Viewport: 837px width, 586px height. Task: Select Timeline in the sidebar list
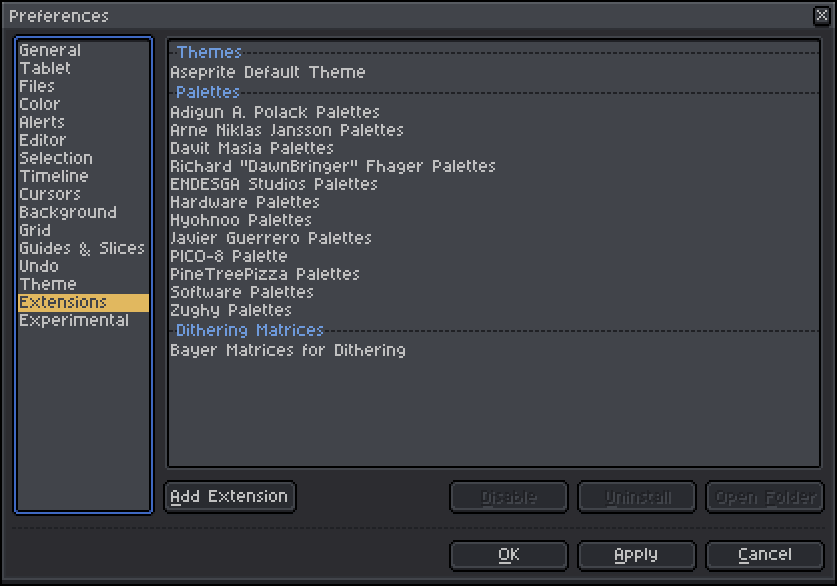tap(54, 176)
